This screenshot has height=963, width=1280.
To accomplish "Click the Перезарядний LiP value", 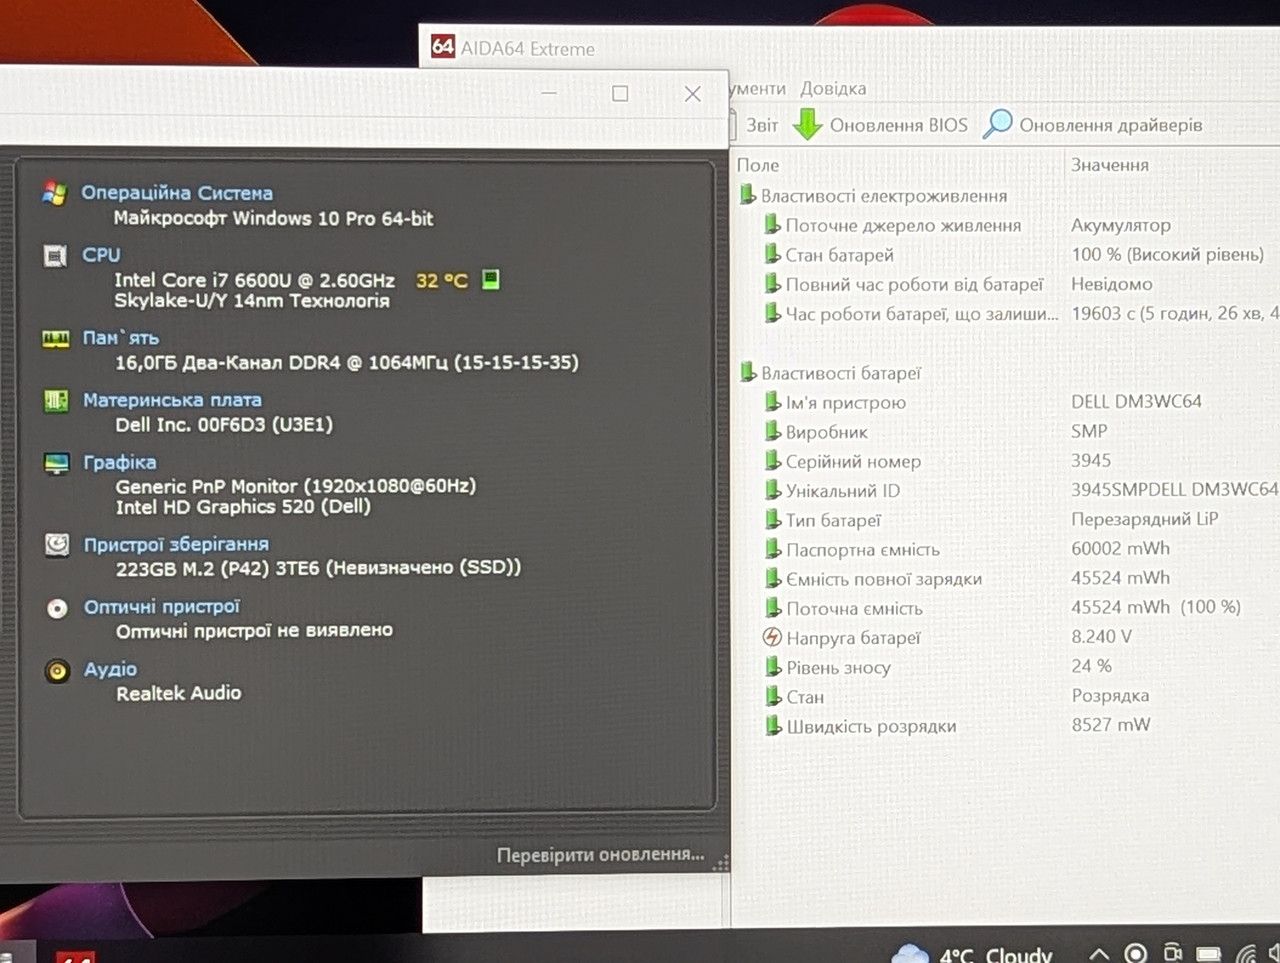I will [x=1144, y=519].
